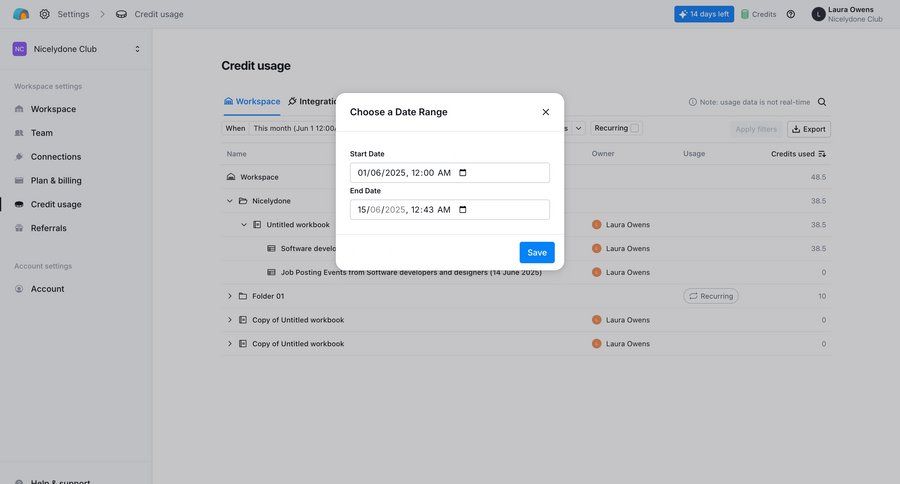This screenshot has height=484, width=900.
Task: Open Workspace settings in sidebar
Action: (53, 109)
